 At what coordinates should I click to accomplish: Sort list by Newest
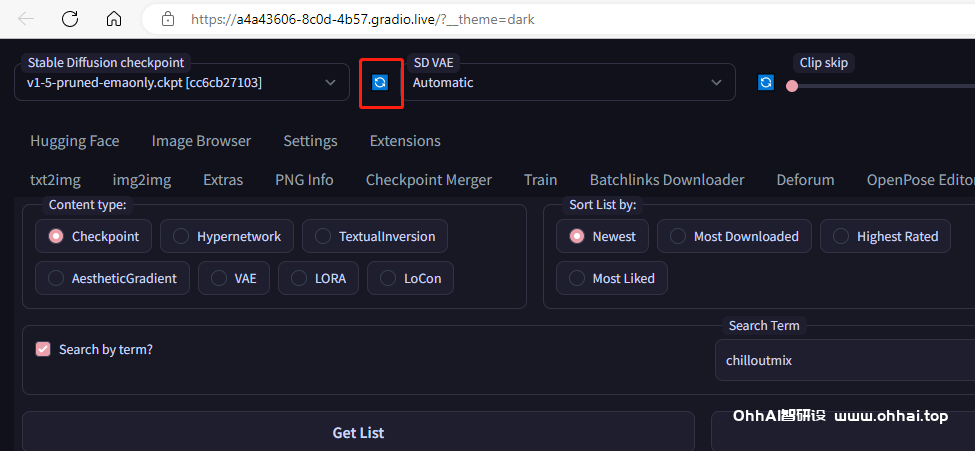602,236
